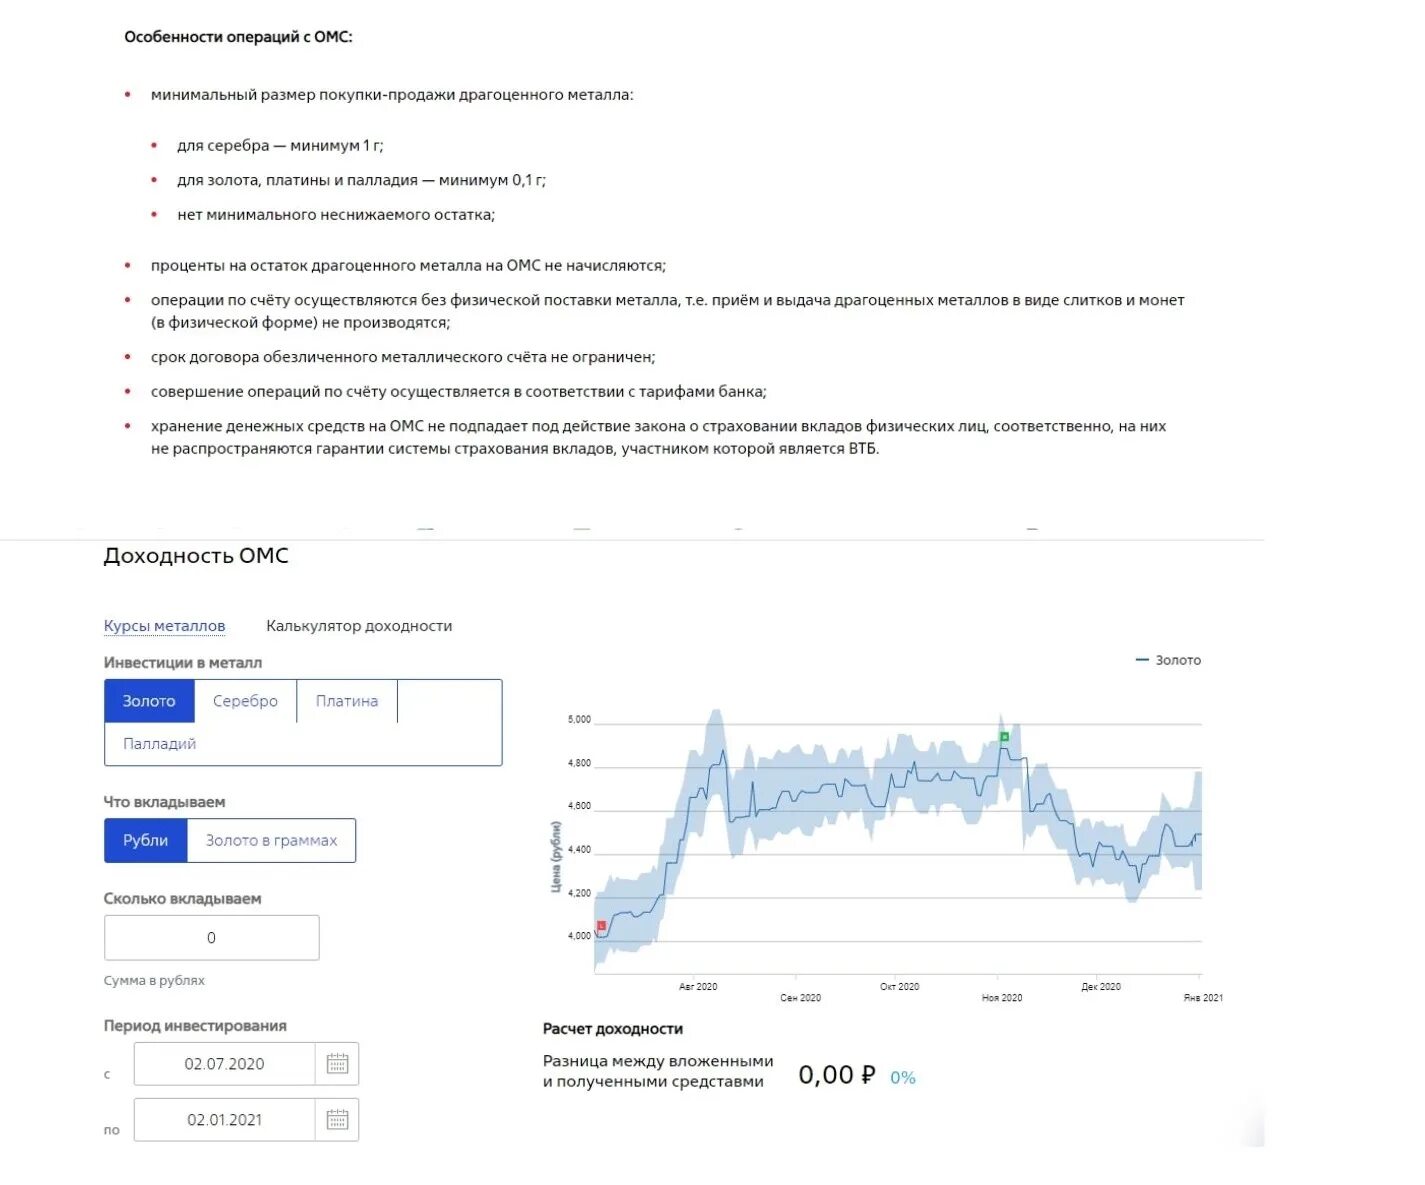
Task: Open calendar picker for start date 02.07.2020
Action: point(337,1064)
